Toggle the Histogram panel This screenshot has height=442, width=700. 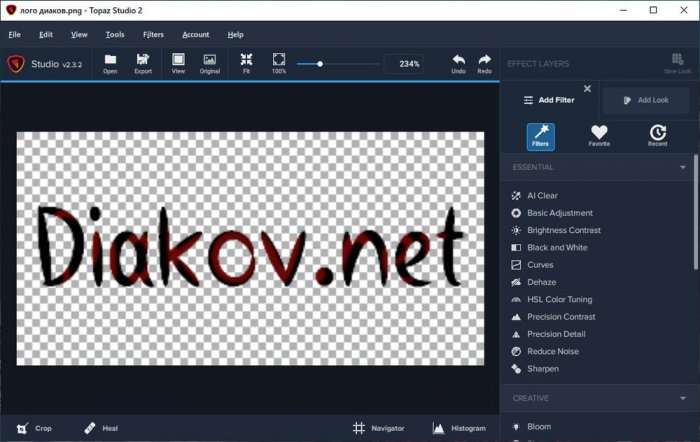pyautogui.click(x=459, y=428)
